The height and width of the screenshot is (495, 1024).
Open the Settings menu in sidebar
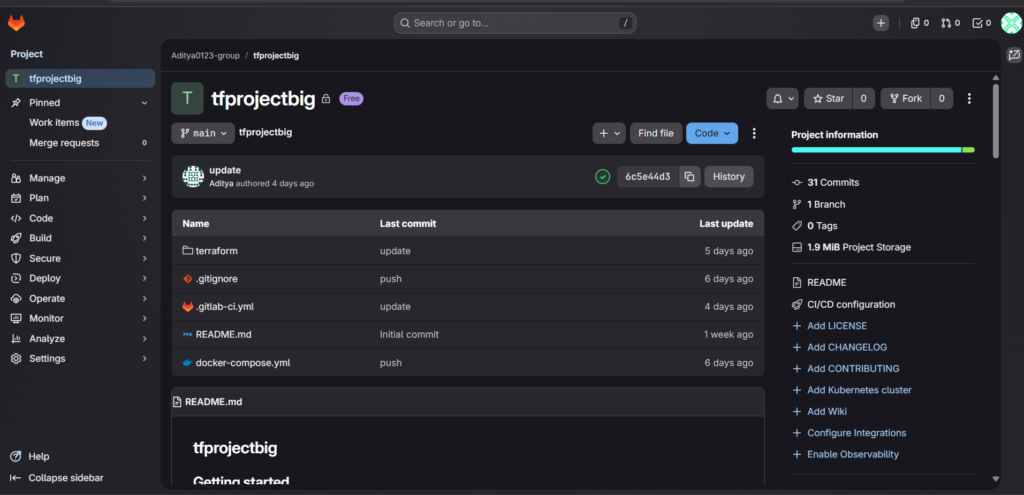coord(47,358)
